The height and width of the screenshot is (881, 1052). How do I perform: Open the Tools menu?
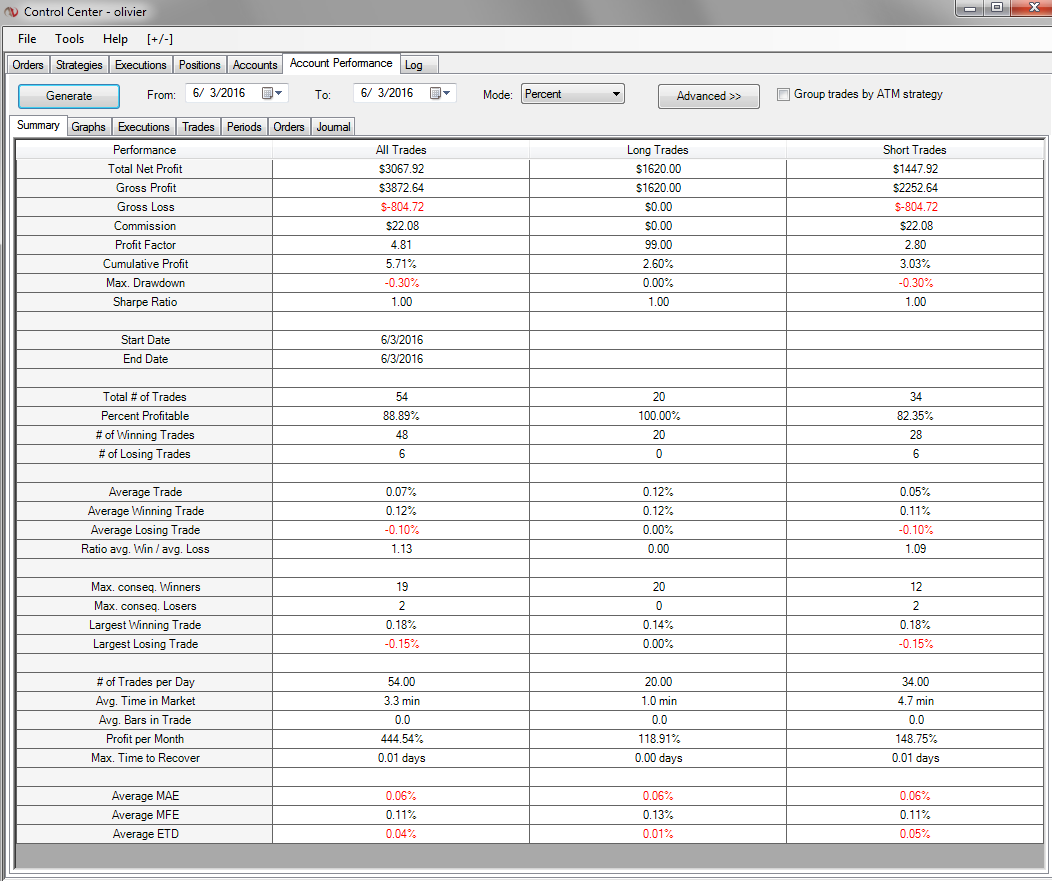70,39
